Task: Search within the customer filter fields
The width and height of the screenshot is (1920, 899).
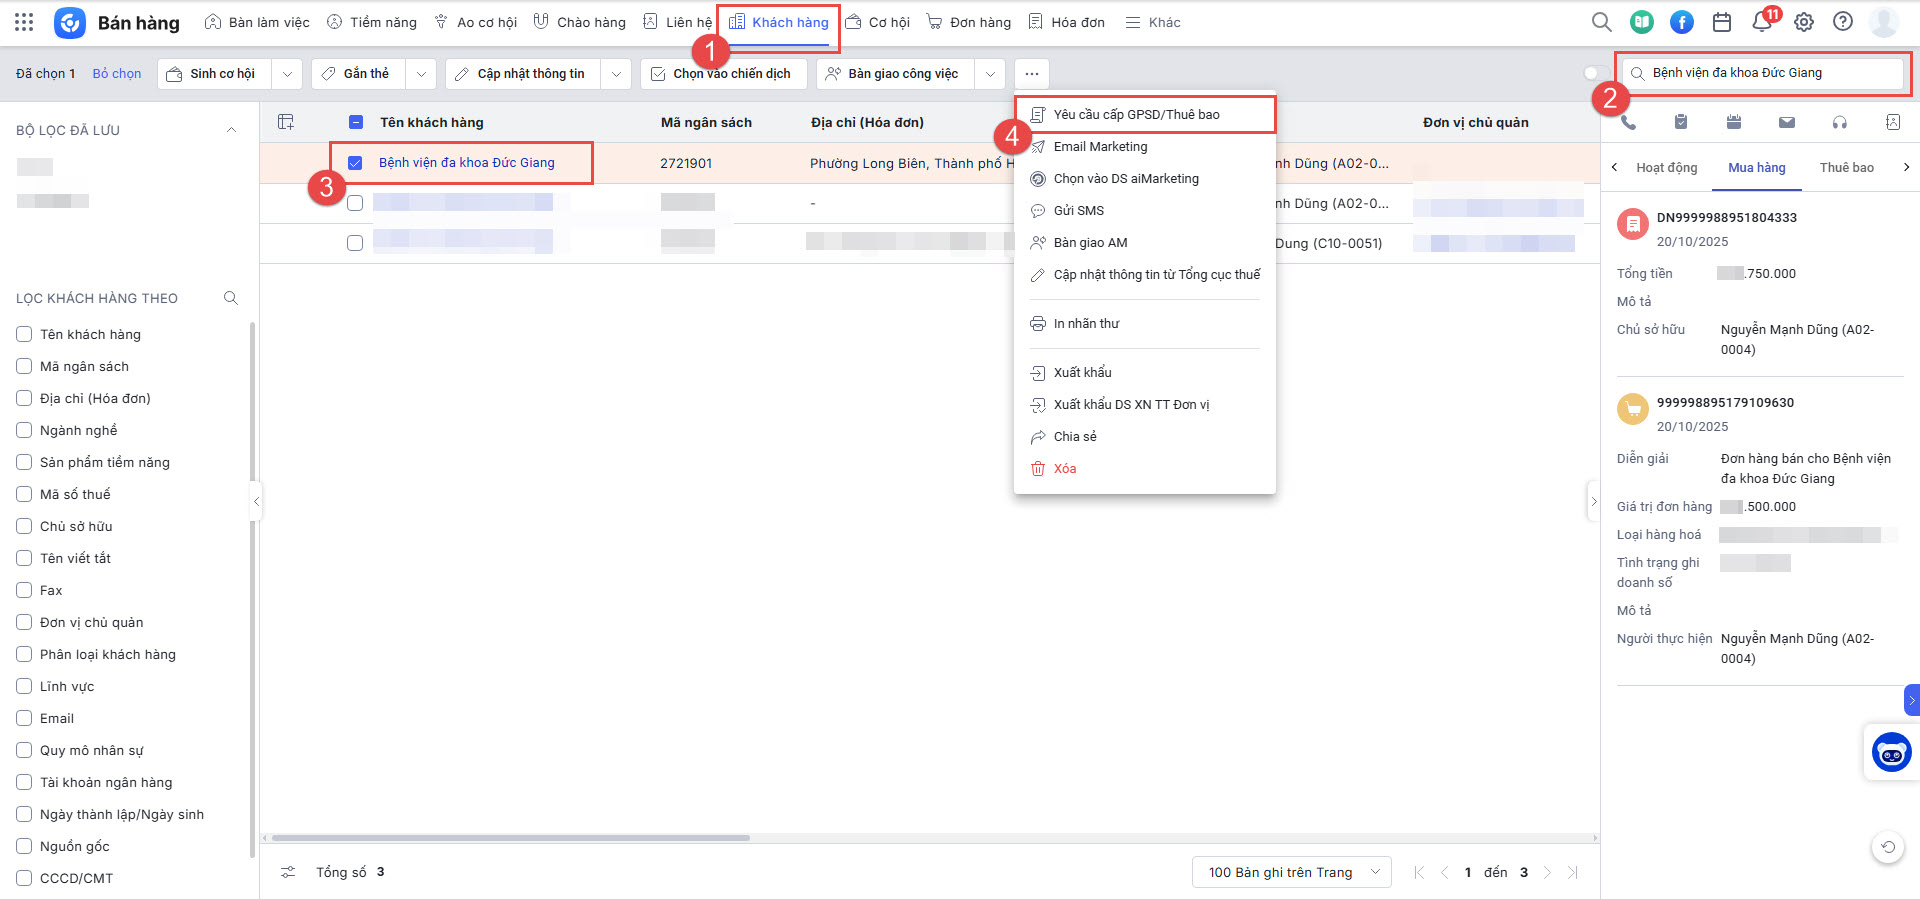Action: (231, 298)
